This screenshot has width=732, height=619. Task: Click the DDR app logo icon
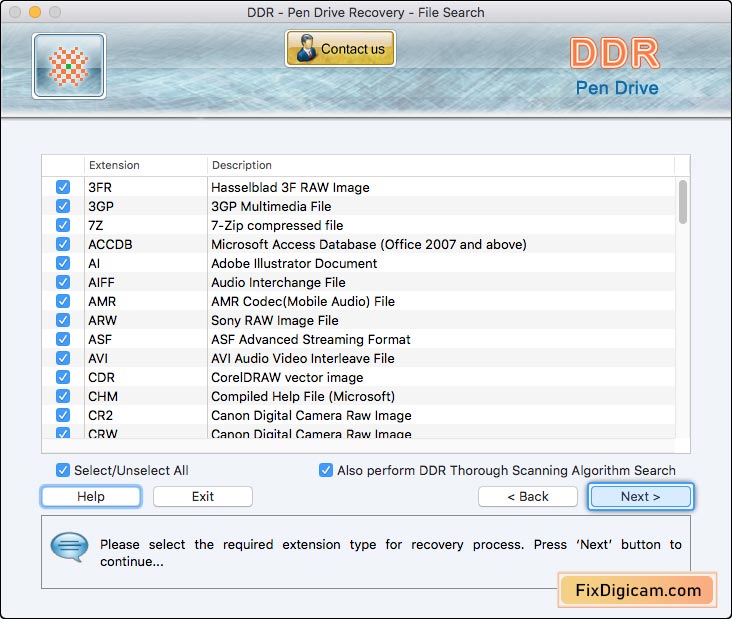[x=69, y=66]
